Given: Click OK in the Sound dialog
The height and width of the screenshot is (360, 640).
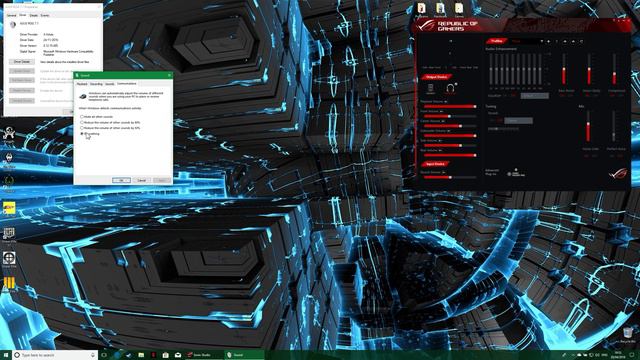Looking at the screenshot, I should coord(121,180).
